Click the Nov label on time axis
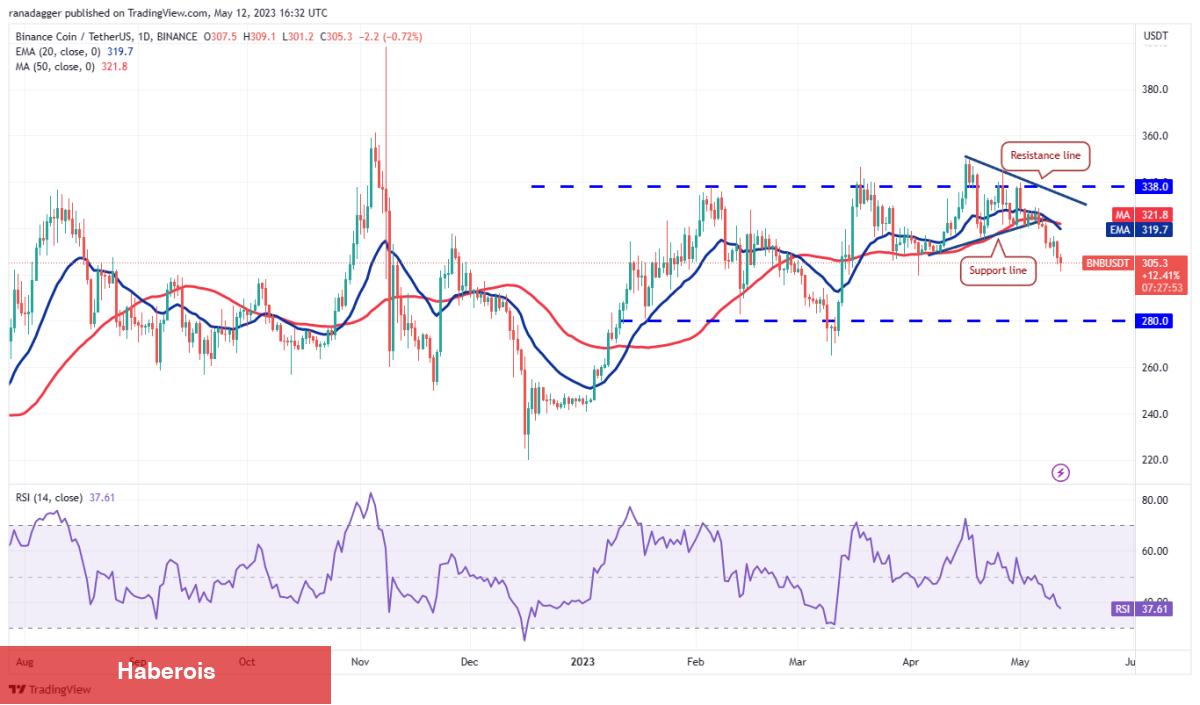Screen dimensions: 1200x705 tap(362, 661)
